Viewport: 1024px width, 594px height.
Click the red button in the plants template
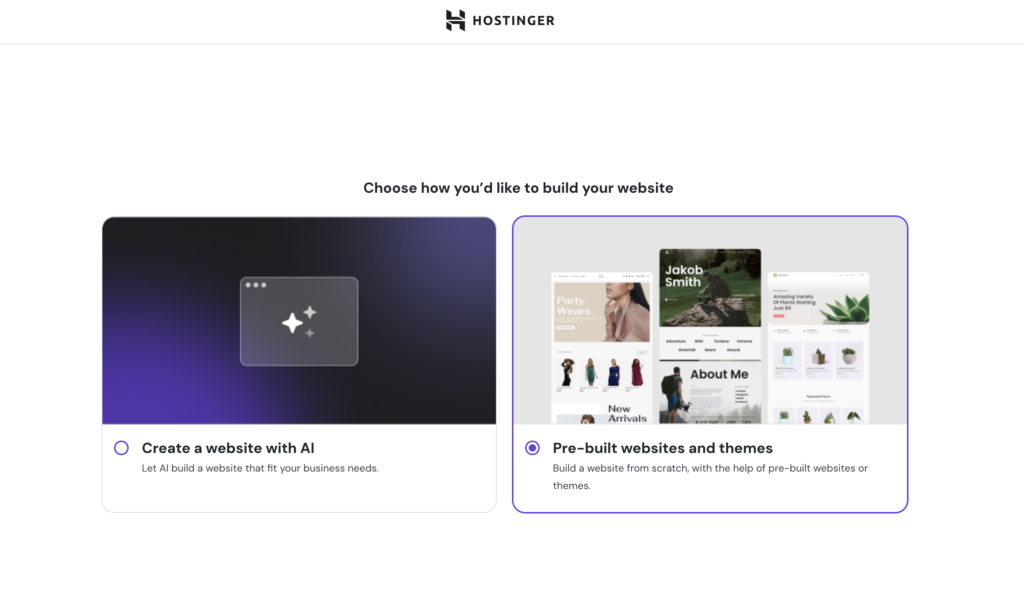click(x=780, y=317)
